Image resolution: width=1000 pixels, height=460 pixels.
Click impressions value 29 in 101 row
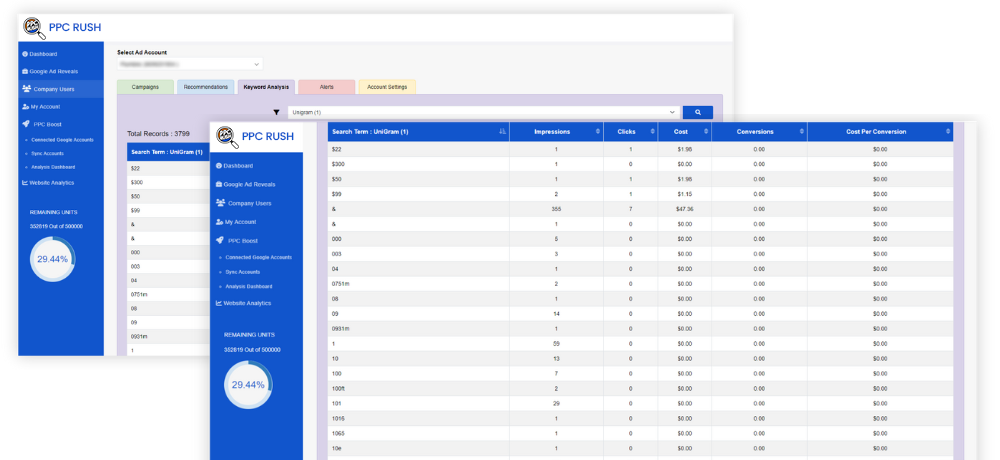click(556, 403)
